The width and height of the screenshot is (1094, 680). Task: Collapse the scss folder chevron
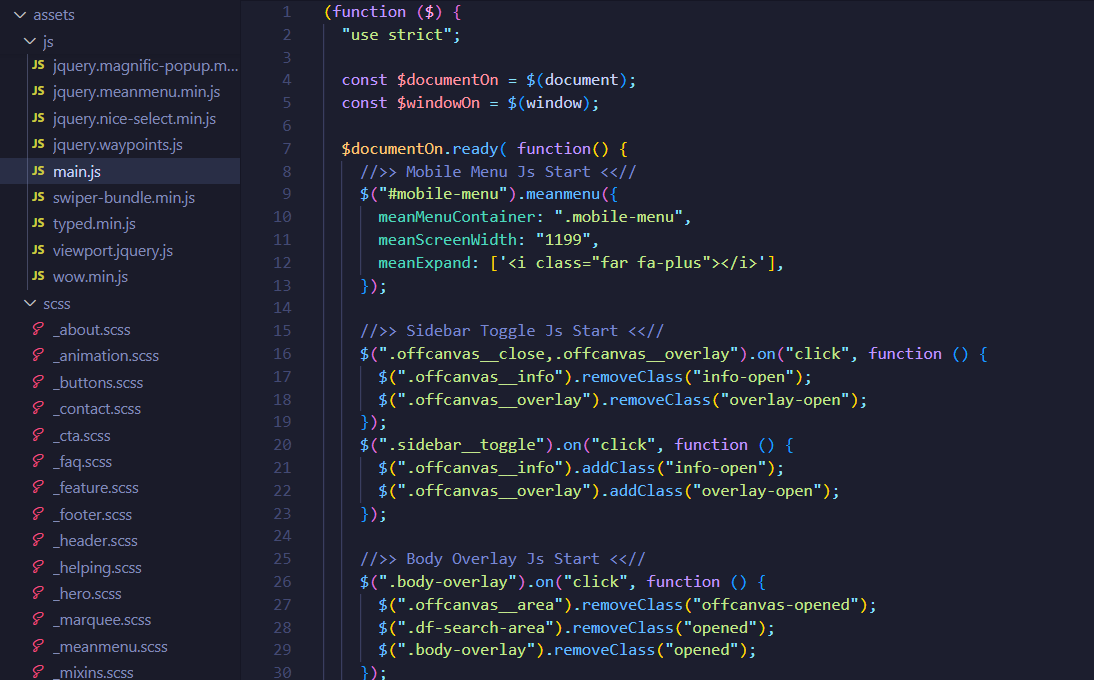[30, 303]
